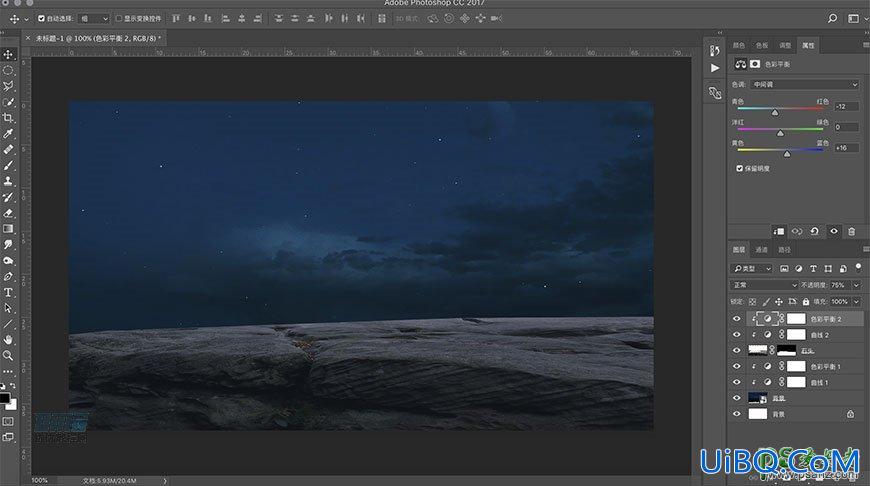This screenshot has width=870, height=486.
Task: Select the Brush tool
Action: pyautogui.click(x=8, y=165)
